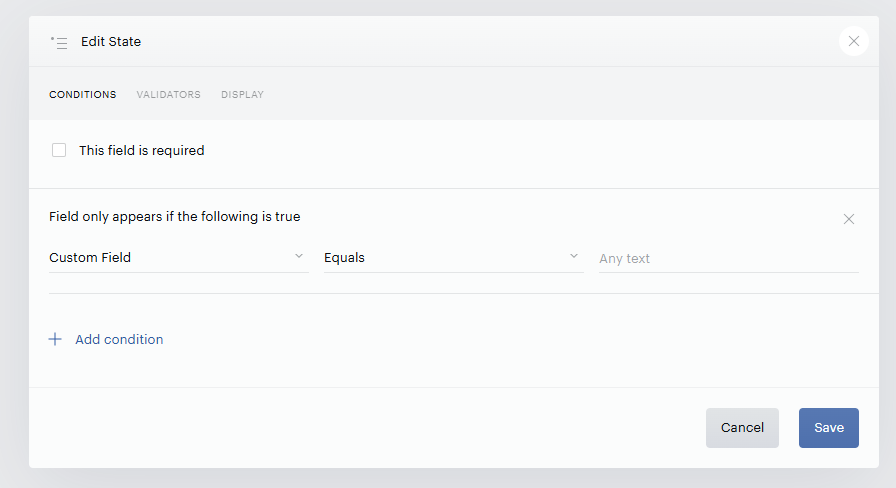
Task: Switch to the Conditions tab
Action: 82,95
